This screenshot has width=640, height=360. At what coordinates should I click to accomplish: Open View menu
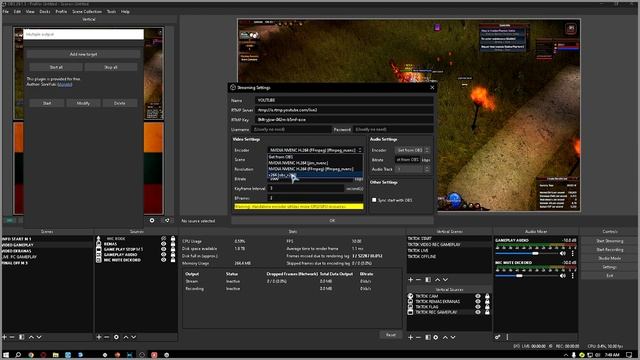point(30,11)
